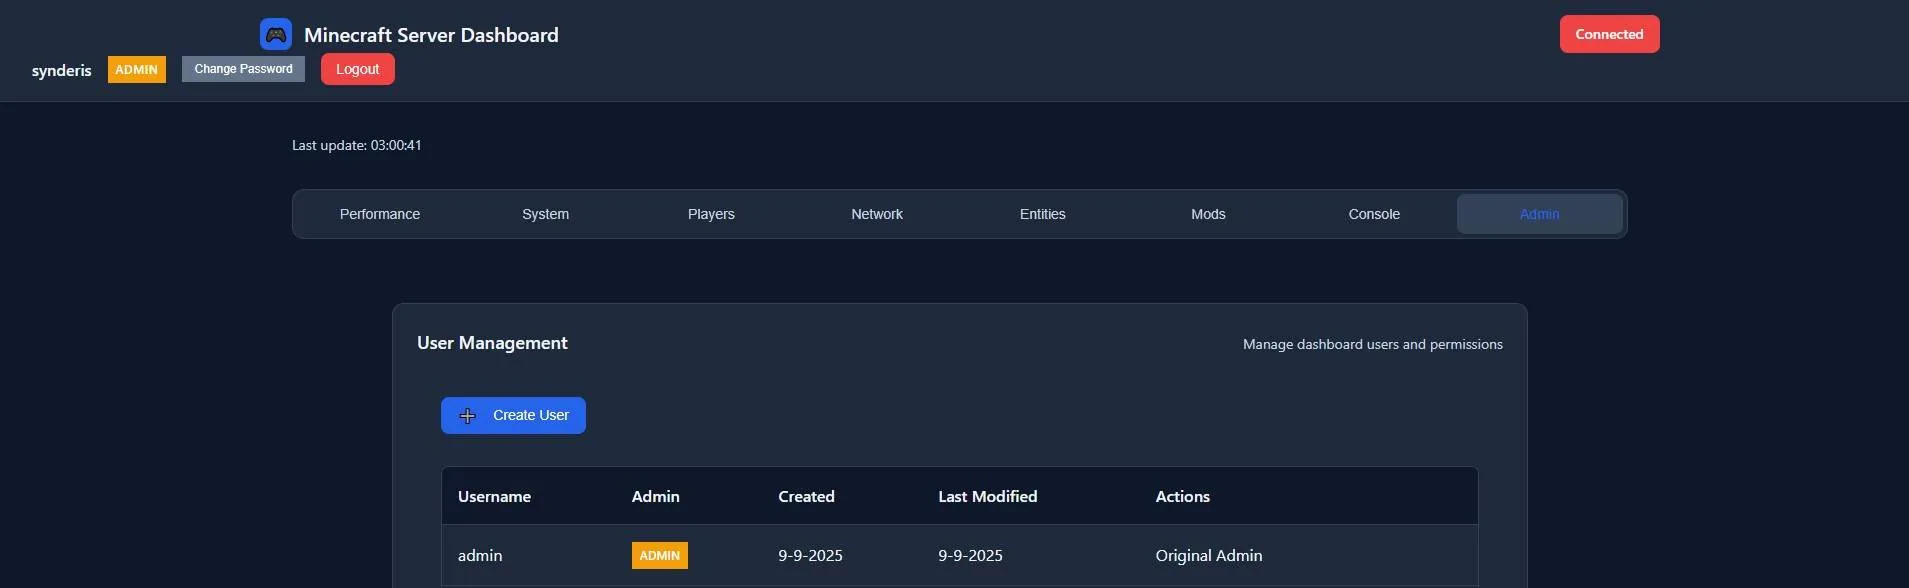
Task: Click the Username column header
Action: [x=494, y=496]
